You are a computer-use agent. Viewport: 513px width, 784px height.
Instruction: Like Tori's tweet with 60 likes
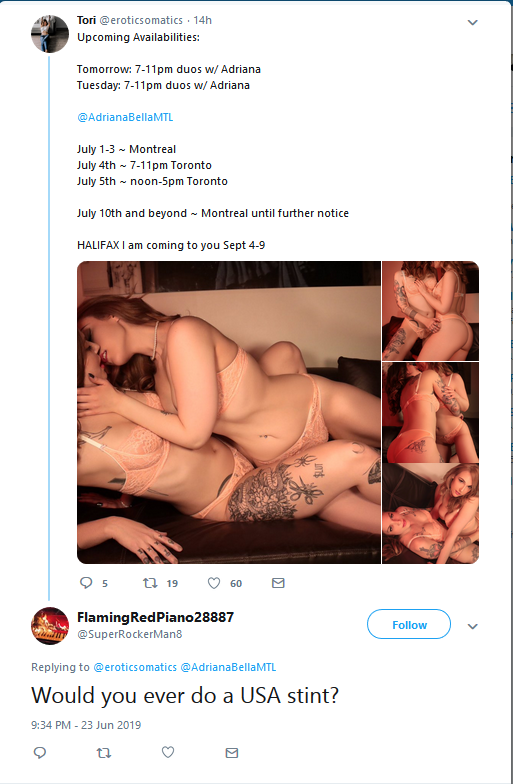[x=214, y=583]
